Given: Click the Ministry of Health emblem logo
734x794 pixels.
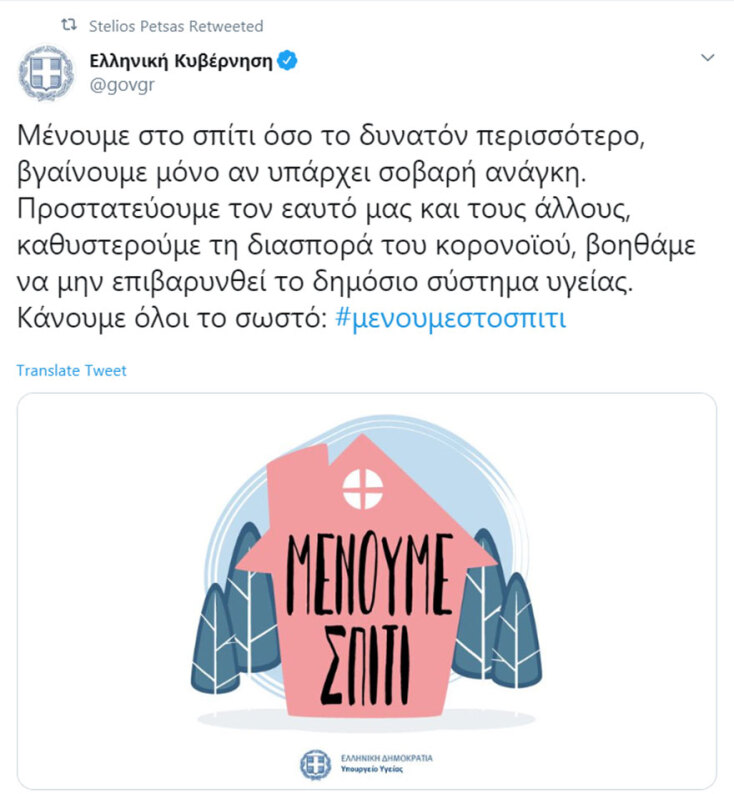Looking at the screenshot, I should pyautogui.click(x=315, y=765).
